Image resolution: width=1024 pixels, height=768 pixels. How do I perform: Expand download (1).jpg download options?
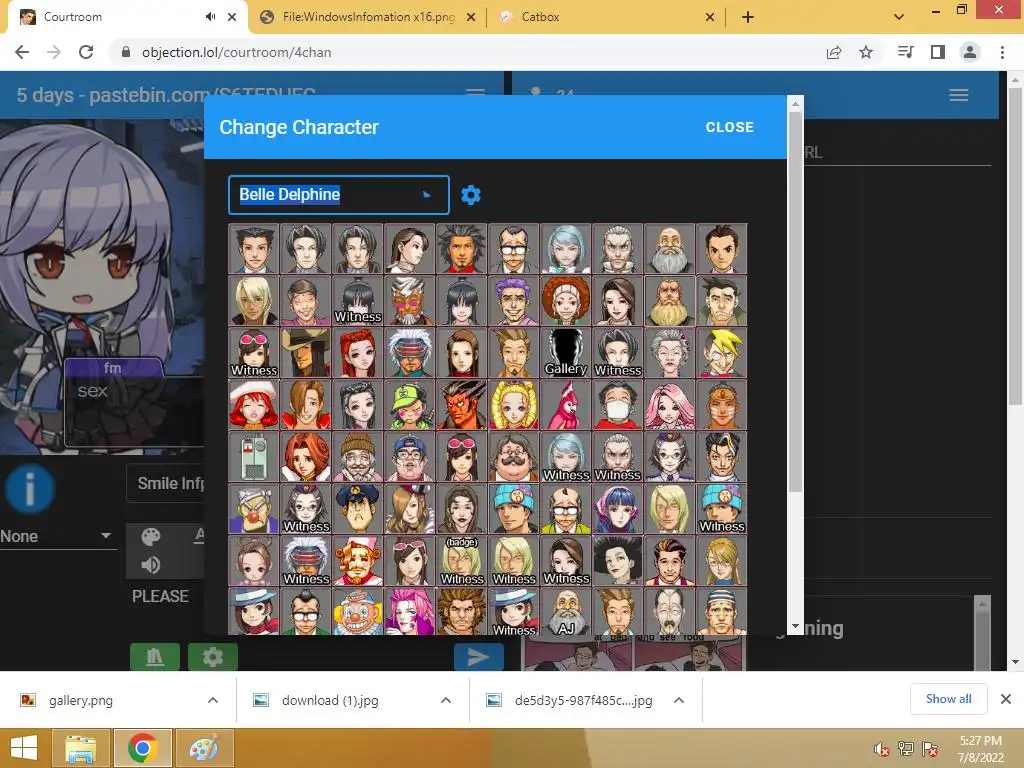(446, 700)
